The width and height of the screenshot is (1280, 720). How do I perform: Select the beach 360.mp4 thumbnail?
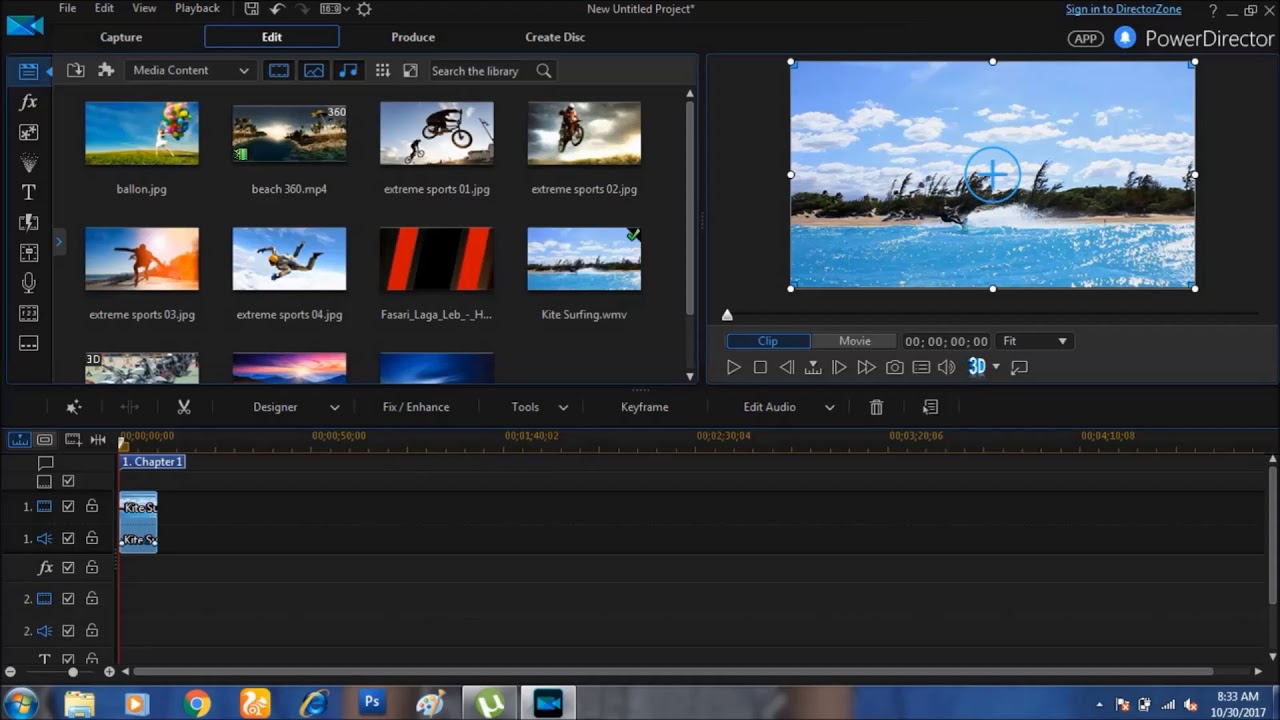click(x=289, y=133)
